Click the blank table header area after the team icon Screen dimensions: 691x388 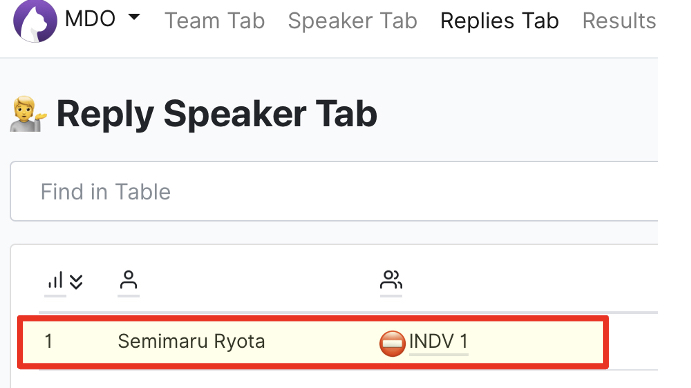click(x=529, y=280)
